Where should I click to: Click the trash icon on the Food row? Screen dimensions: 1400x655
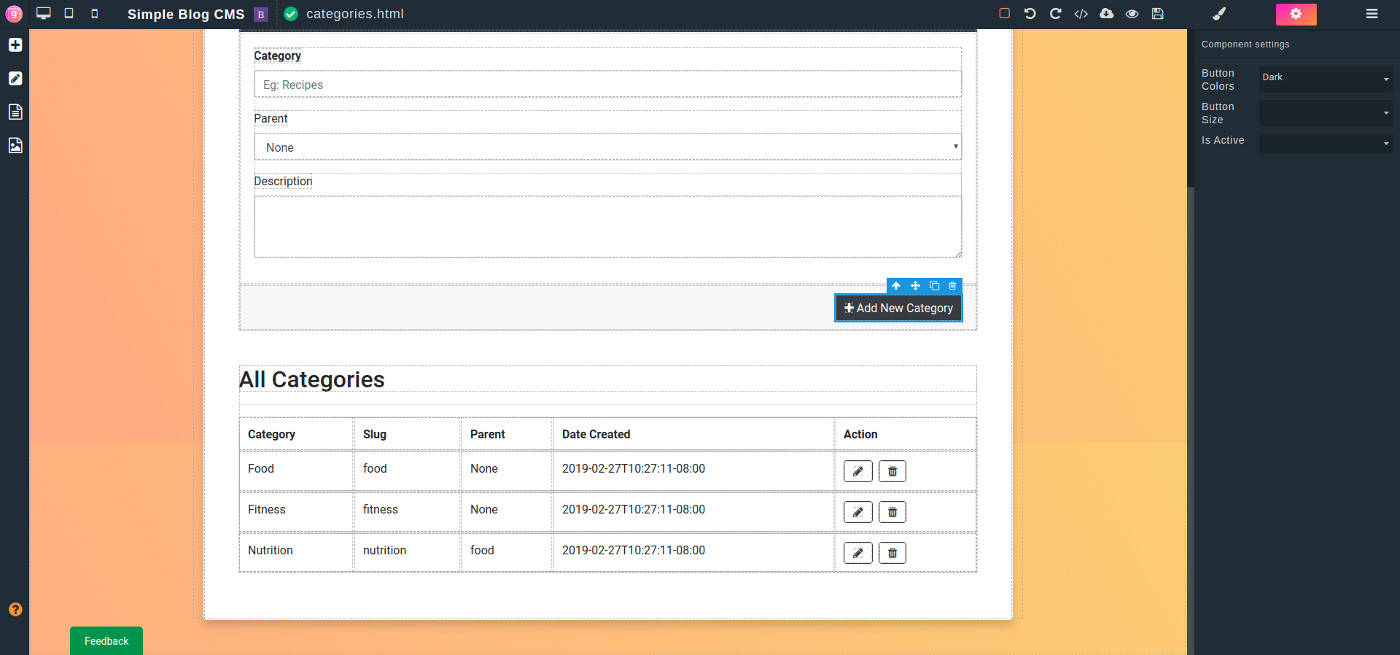pyautogui.click(x=892, y=471)
